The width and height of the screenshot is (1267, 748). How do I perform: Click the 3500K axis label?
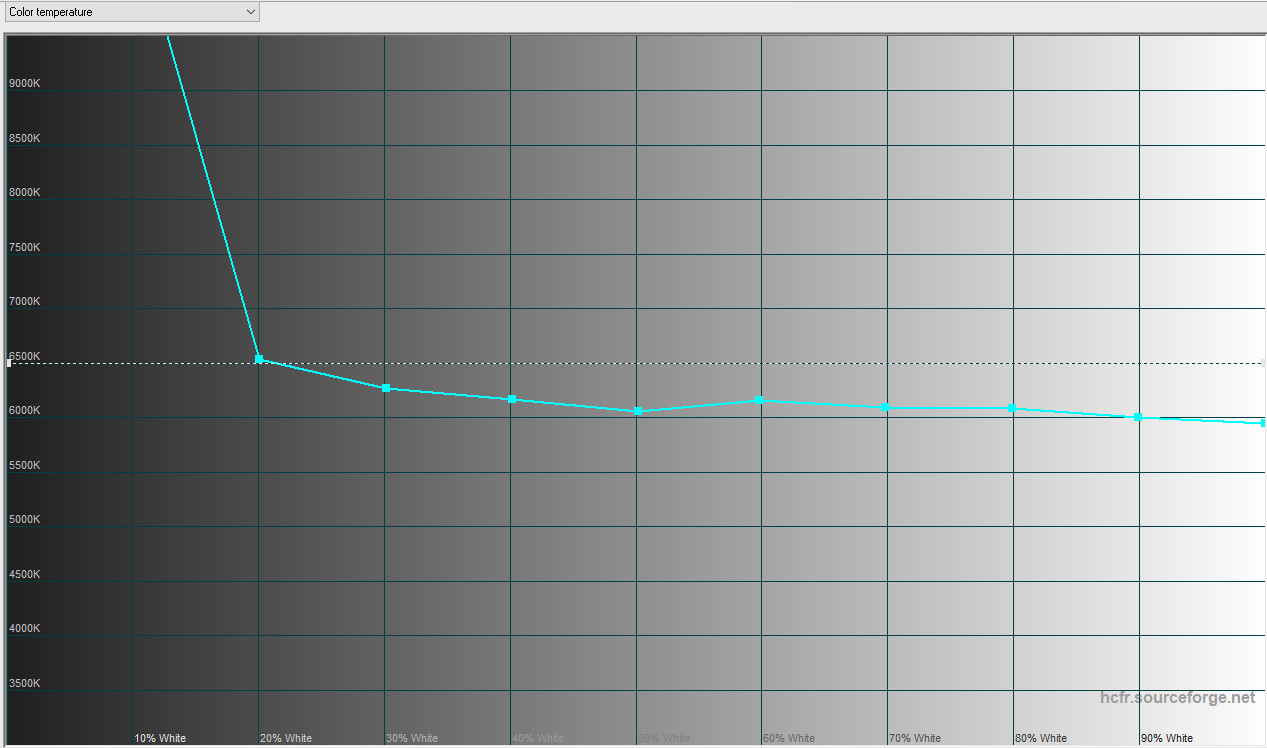(x=24, y=684)
